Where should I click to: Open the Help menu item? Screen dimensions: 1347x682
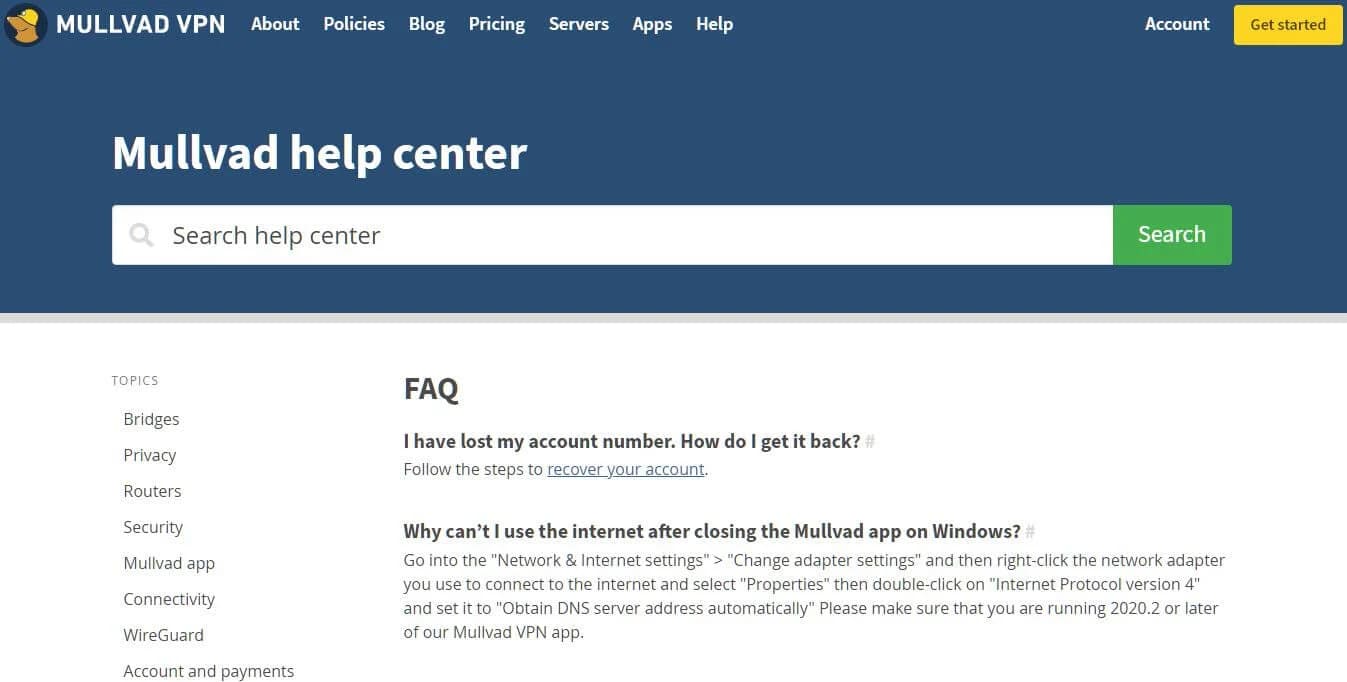pos(714,24)
